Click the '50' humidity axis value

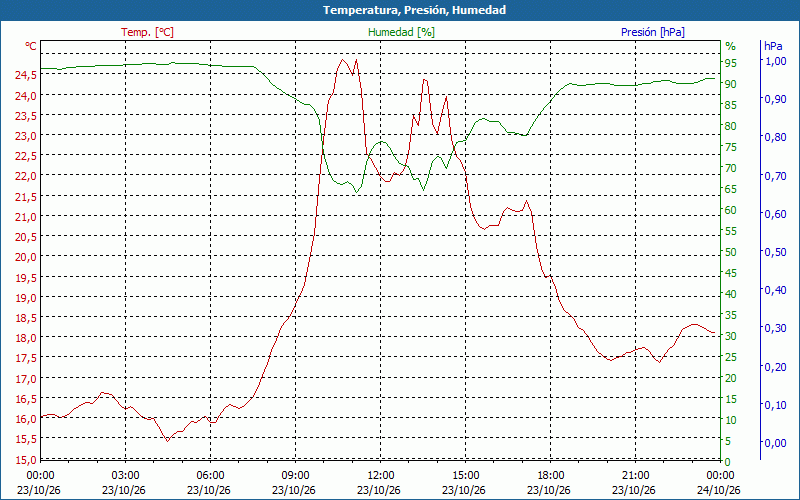coord(731,252)
